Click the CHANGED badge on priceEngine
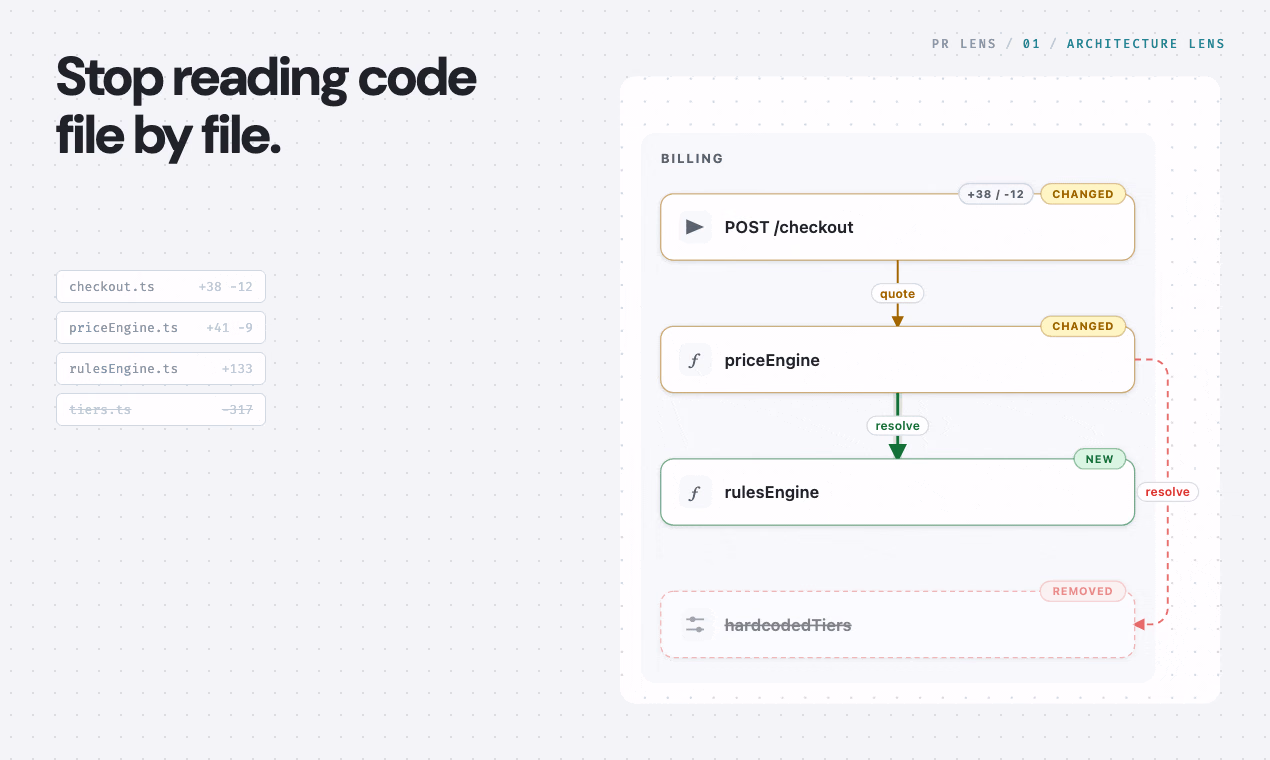 point(1083,326)
